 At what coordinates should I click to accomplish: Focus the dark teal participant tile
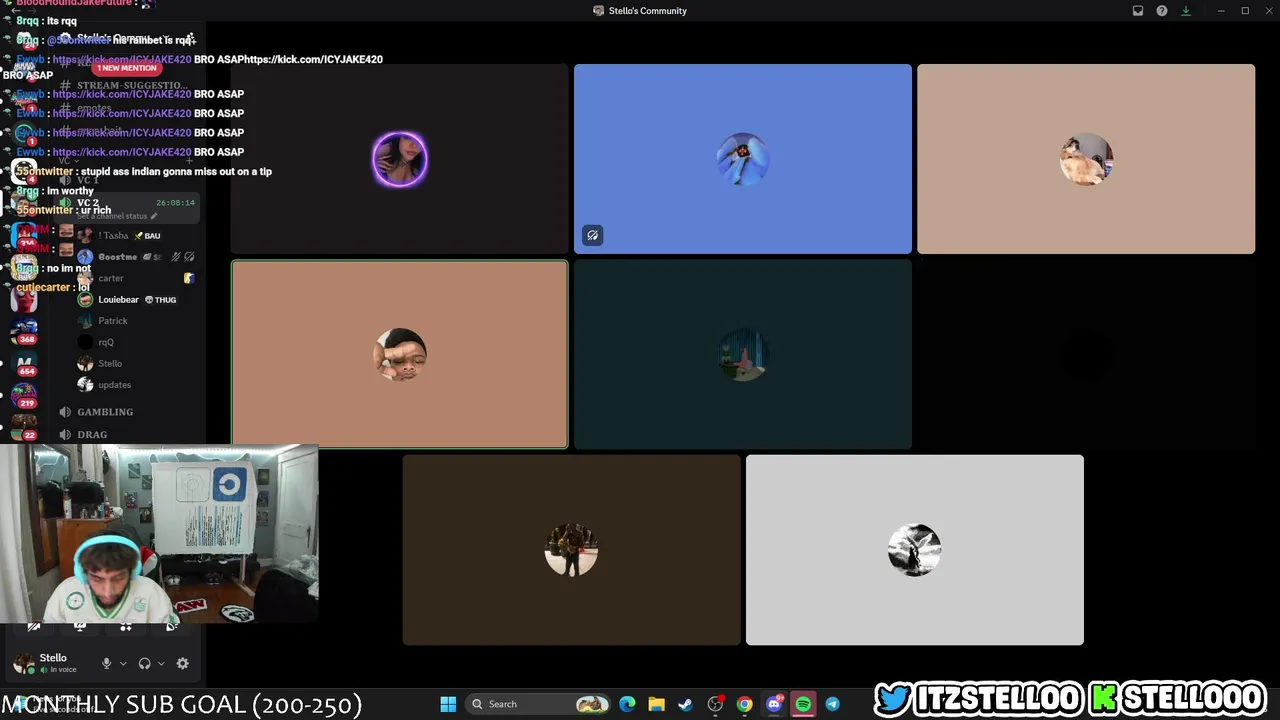pyautogui.click(x=743, y=354)
